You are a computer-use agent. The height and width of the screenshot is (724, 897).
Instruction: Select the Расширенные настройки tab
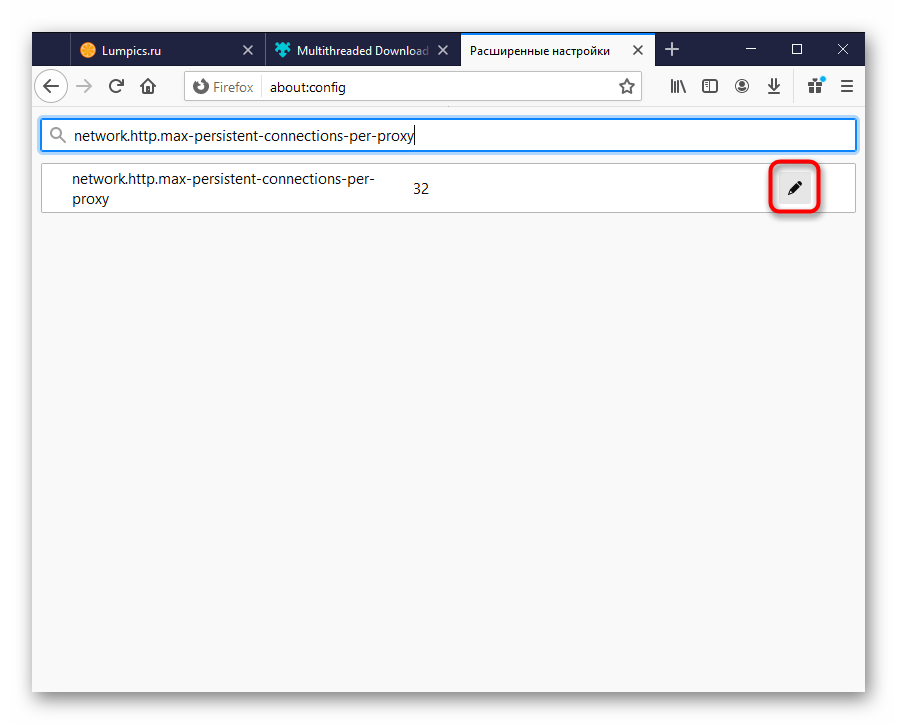tap(558, 50)
